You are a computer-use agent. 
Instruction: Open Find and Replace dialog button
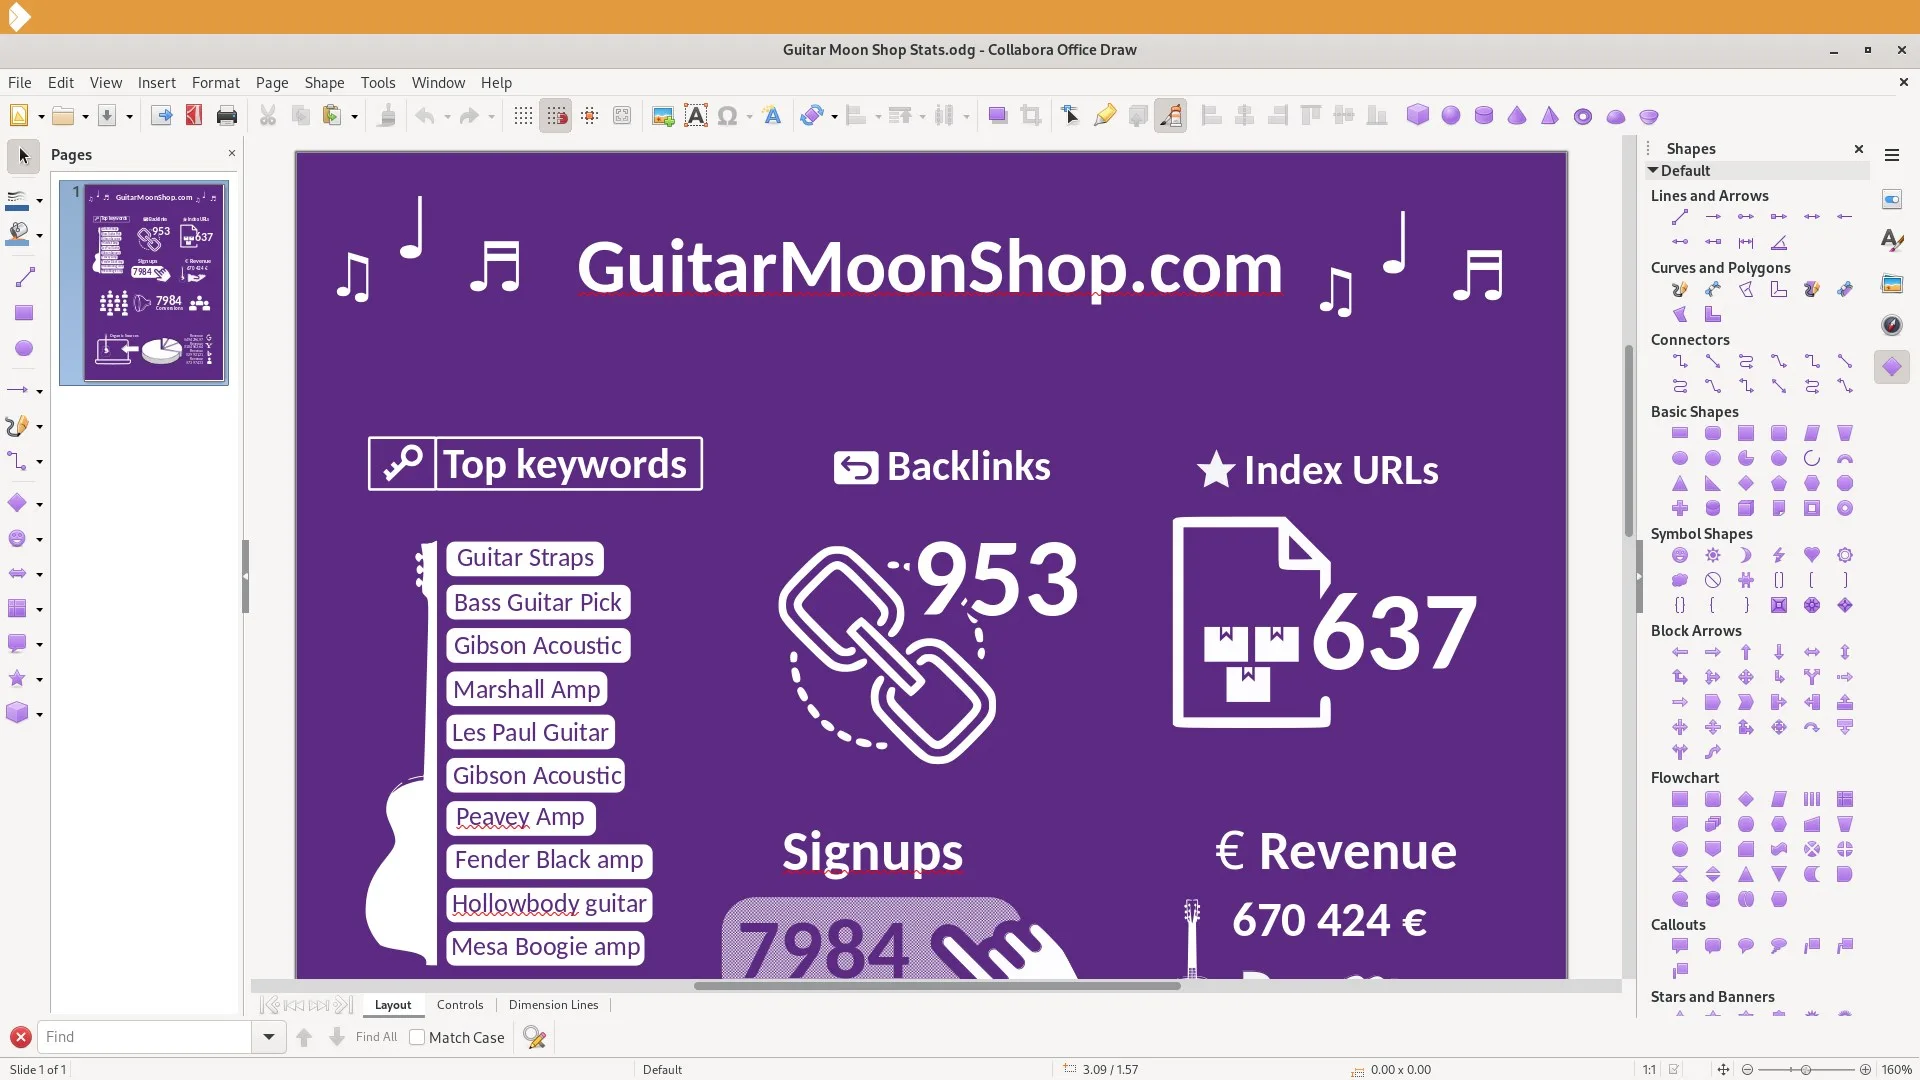pyautogui.click(x=534, y=1037)
